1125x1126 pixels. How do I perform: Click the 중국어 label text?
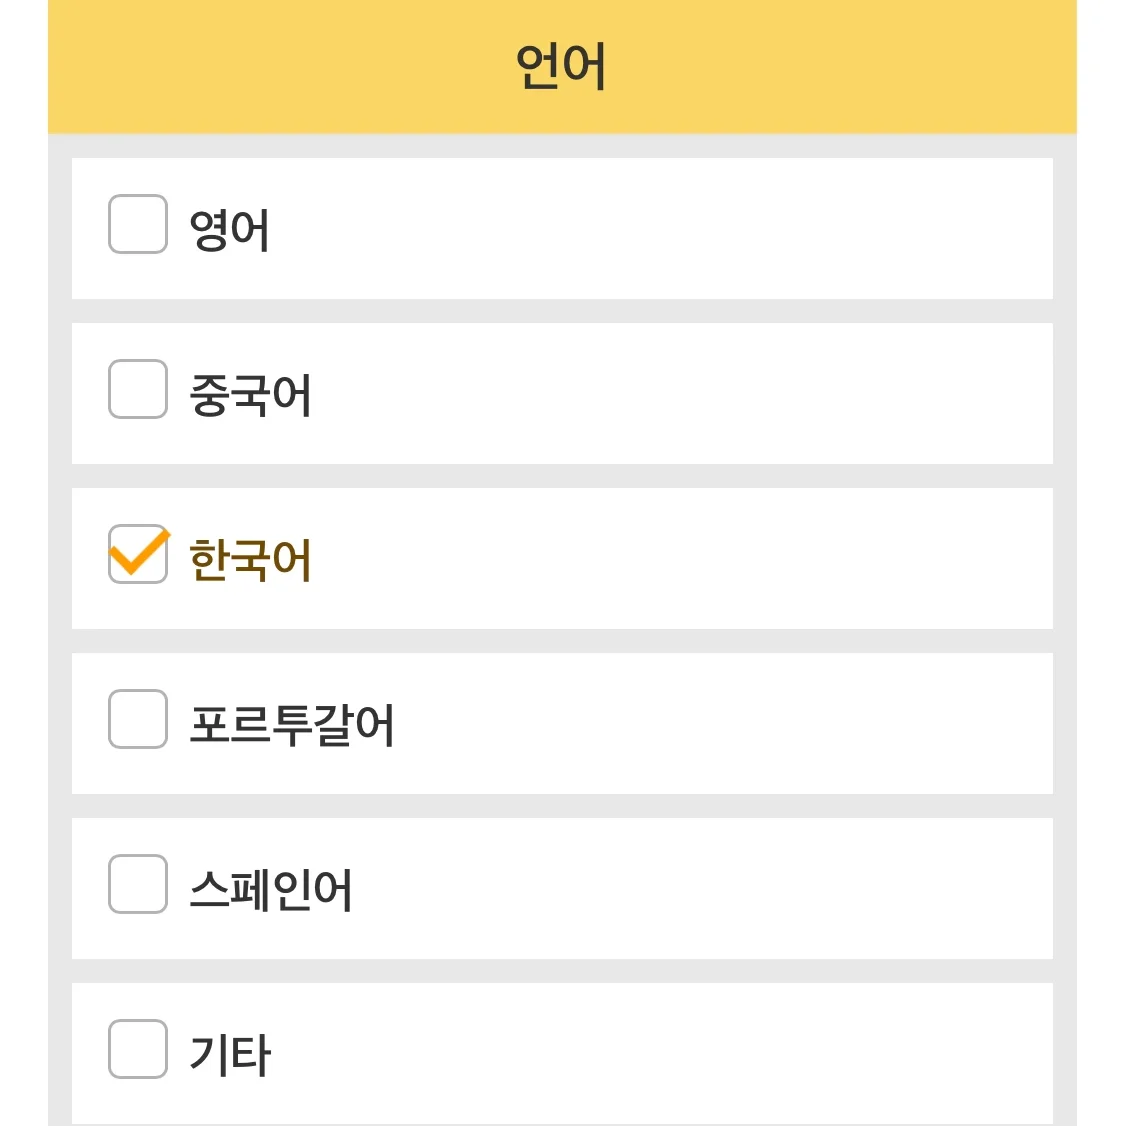coord(251,394)
